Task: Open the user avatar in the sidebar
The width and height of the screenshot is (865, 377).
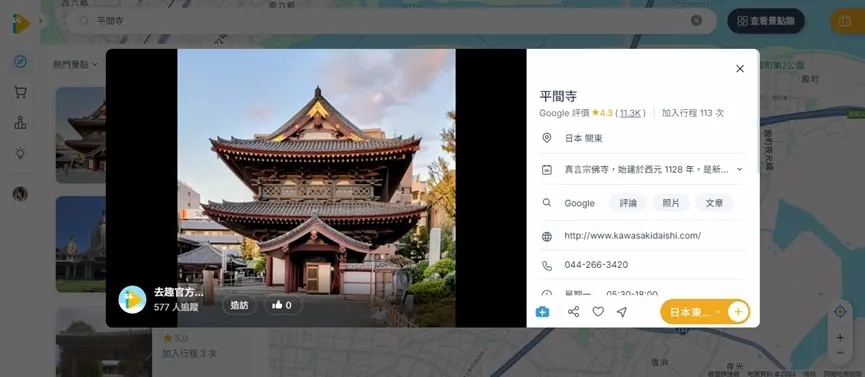Action: (x=20, y=194)
